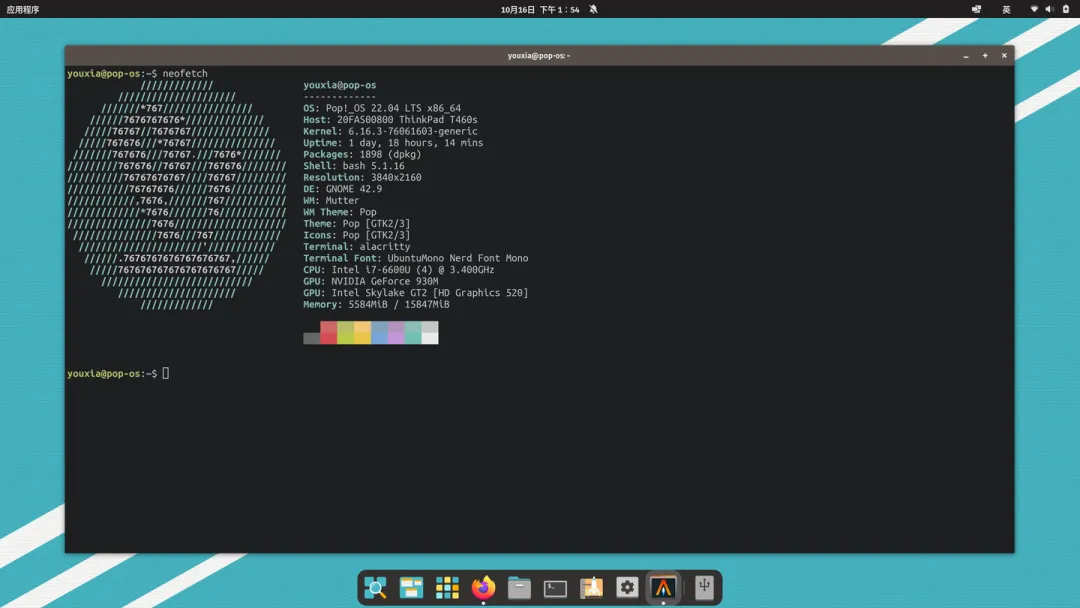The height and width of the screenshot is (608, 1080).
Task: Open the Wi-Fi status icon in top bar
Action: click(x=1034, y=9)
